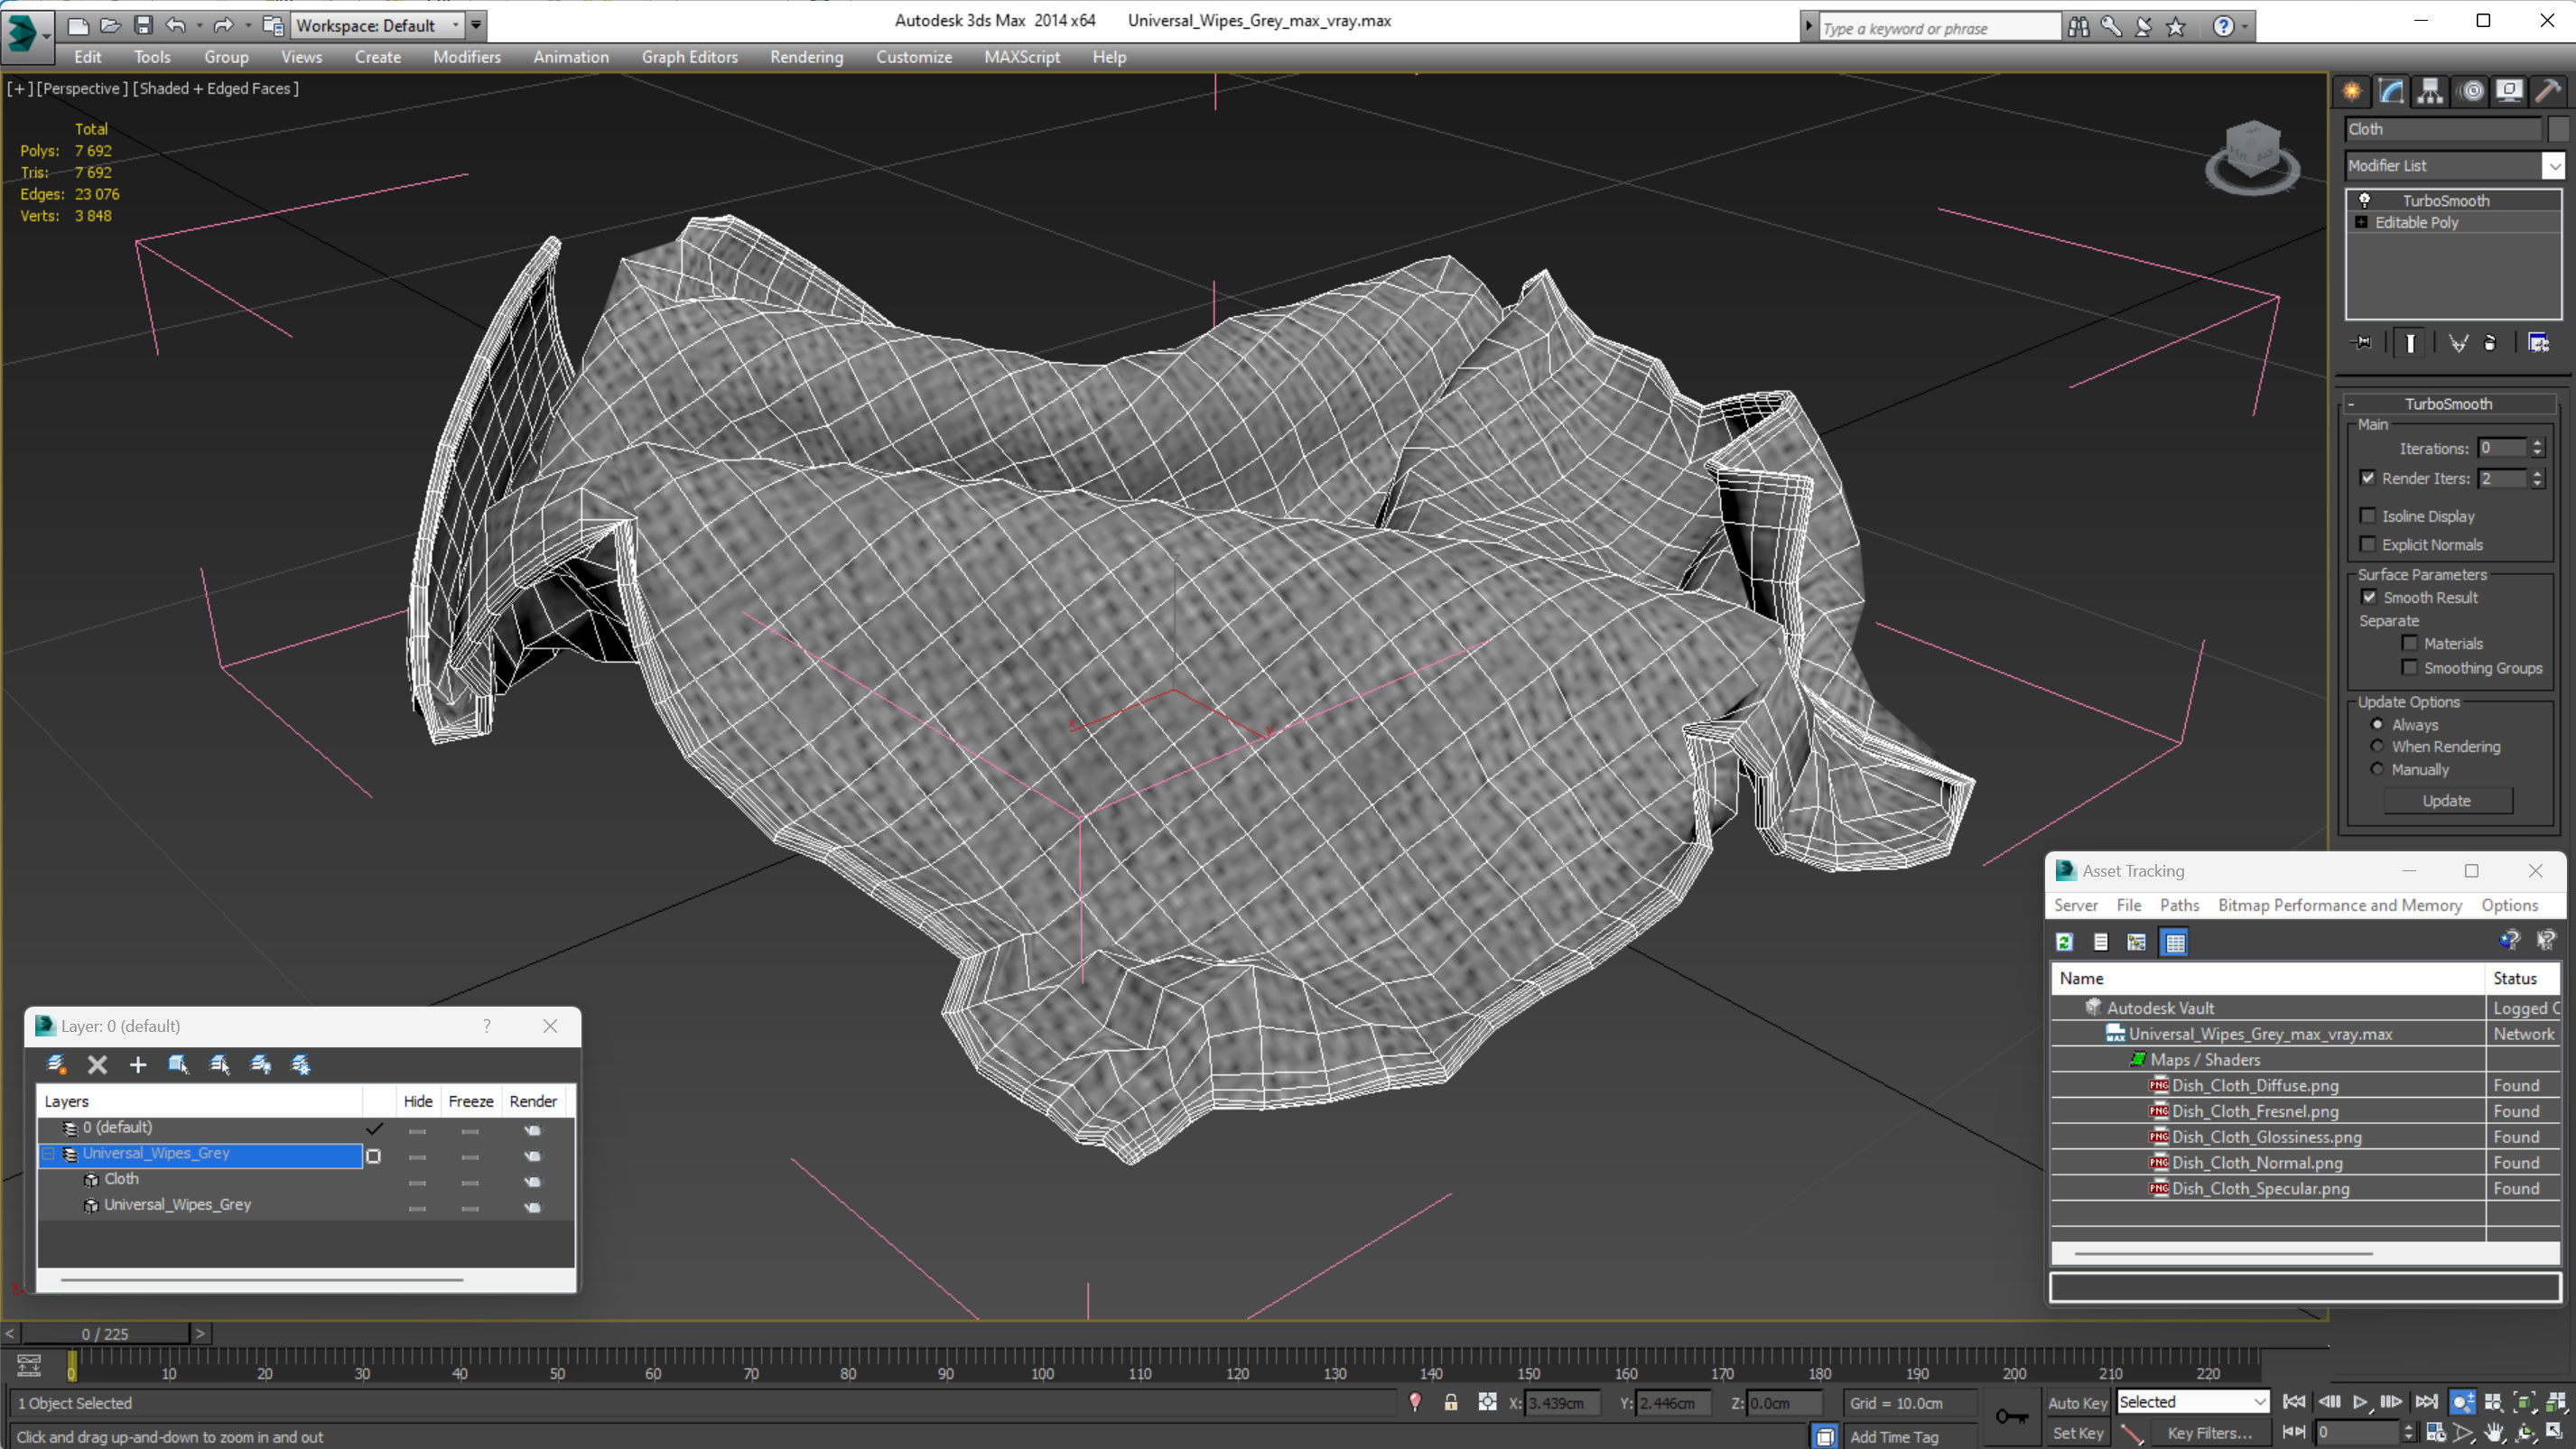
Task: Click Play Animation button
Action: (2360, 1402)
